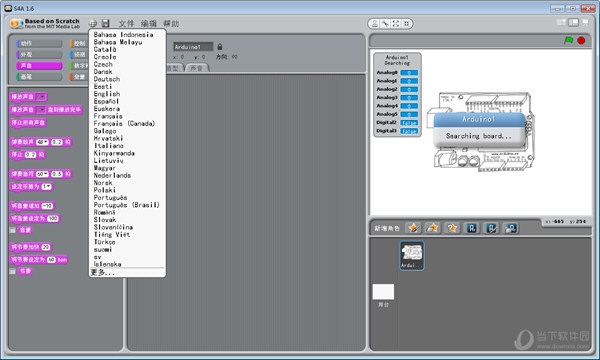Select the 变量 Variables block category
The height and width of the screenshot is (360, 600).
click(79, 77)
